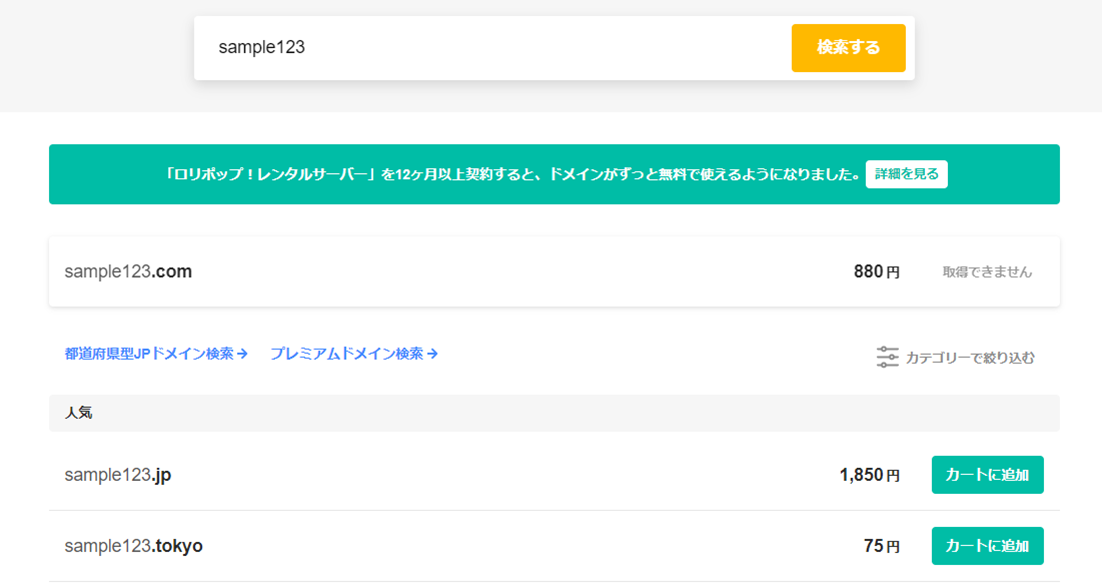Click the 人気 category header
Screen dimensions: 1102x584
[x=79, y=413]
